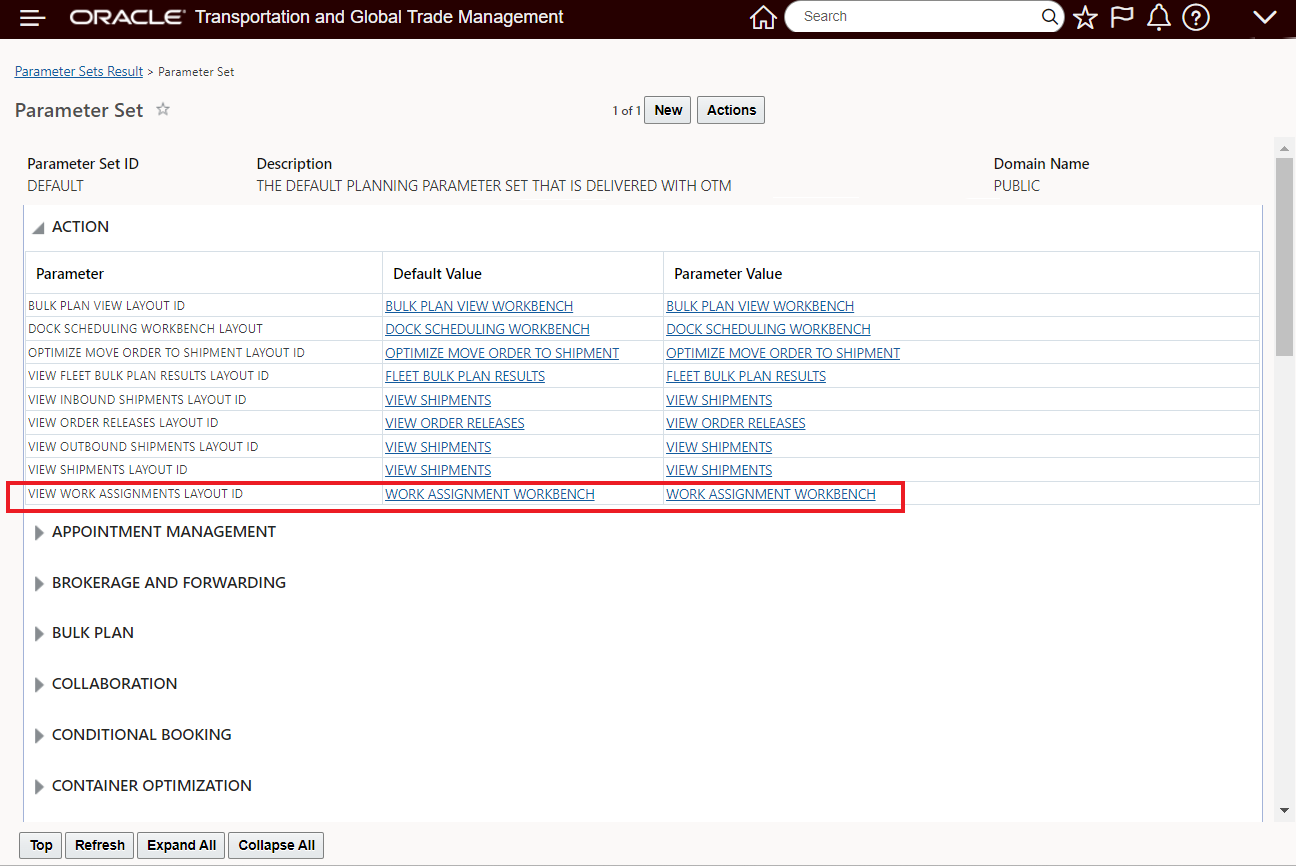Select 'DOCK SCHEDULING WORKBENCH LAYOUT' parameter text

point(145,328)
